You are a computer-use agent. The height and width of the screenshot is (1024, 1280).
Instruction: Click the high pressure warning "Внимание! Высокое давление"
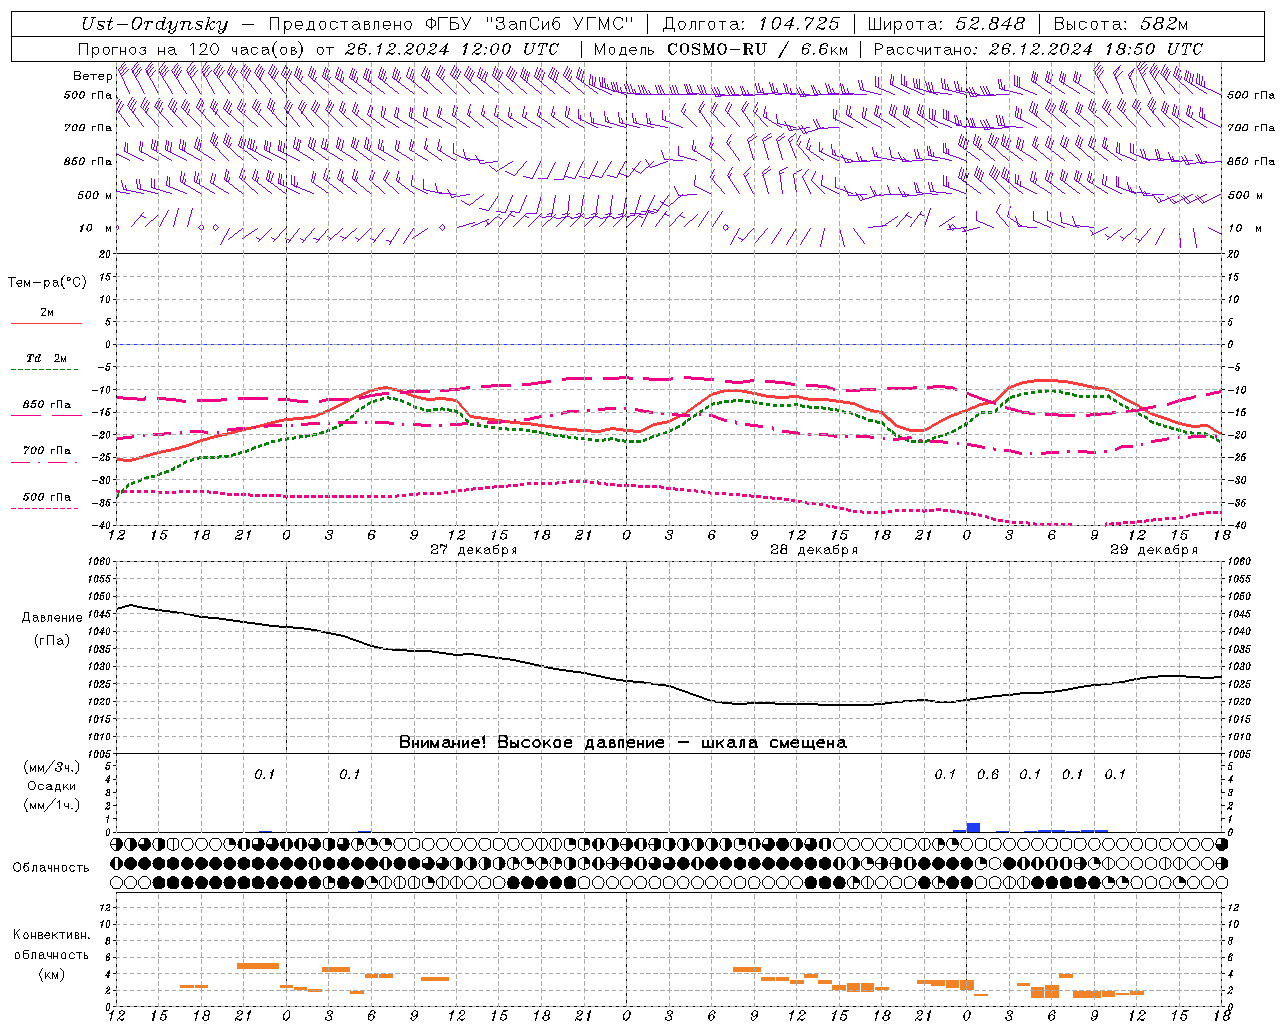click(x=531, y=743)
